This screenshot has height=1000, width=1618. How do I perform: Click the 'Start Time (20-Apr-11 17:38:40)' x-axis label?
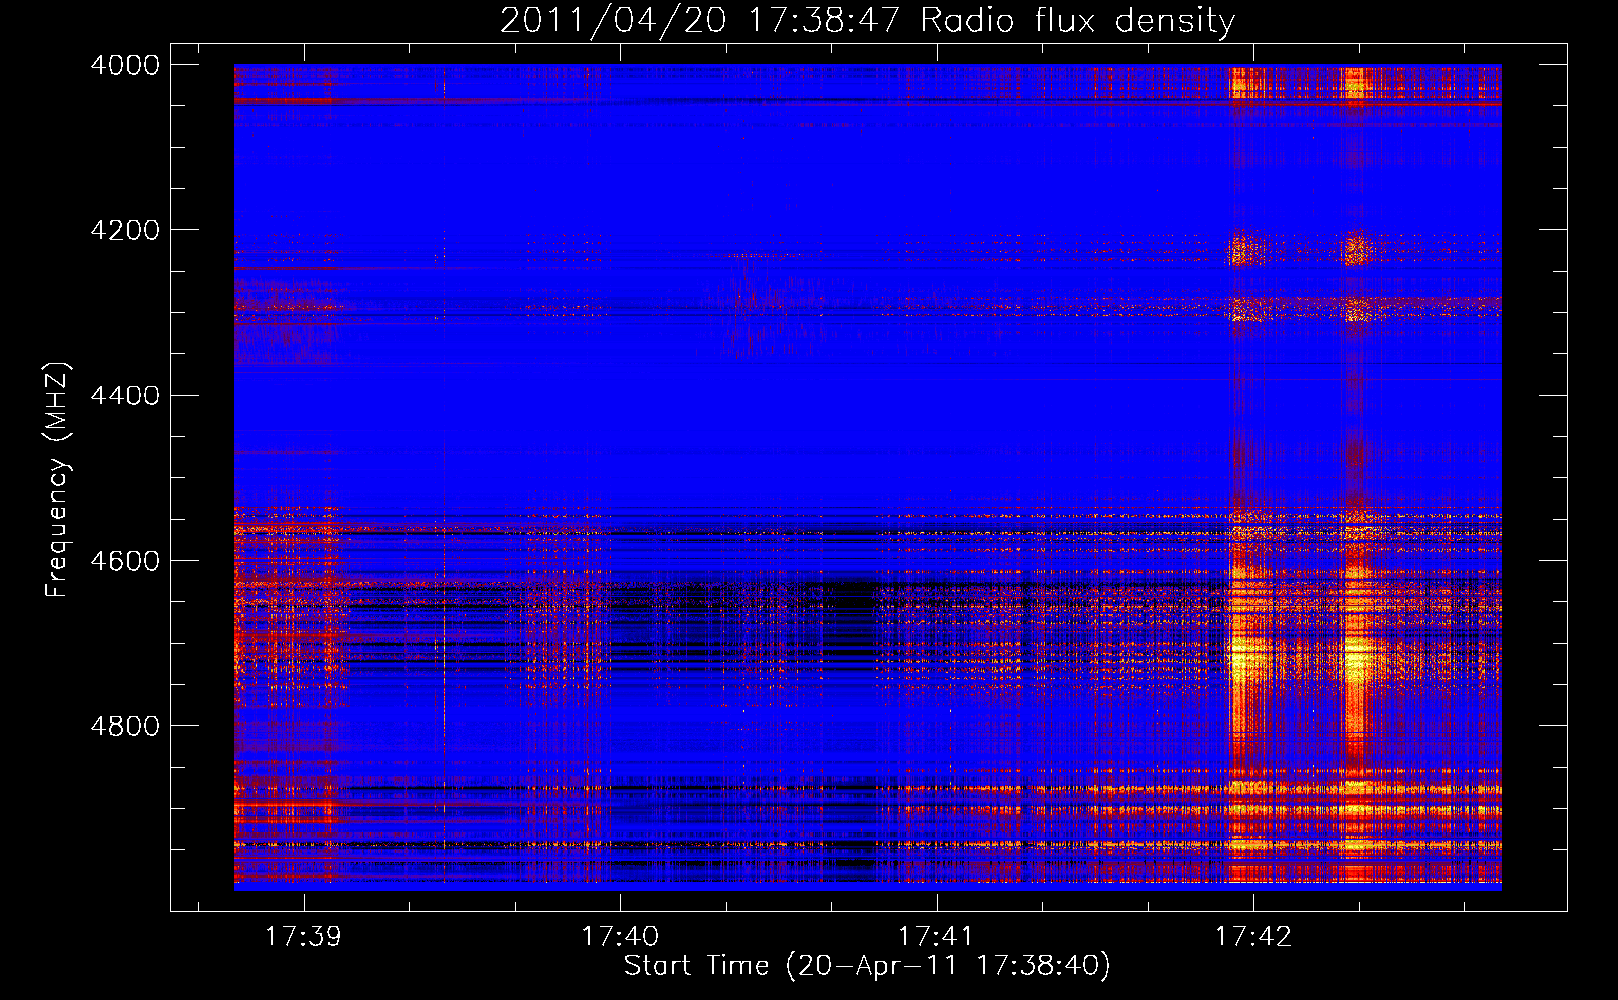tap(867, 966)
